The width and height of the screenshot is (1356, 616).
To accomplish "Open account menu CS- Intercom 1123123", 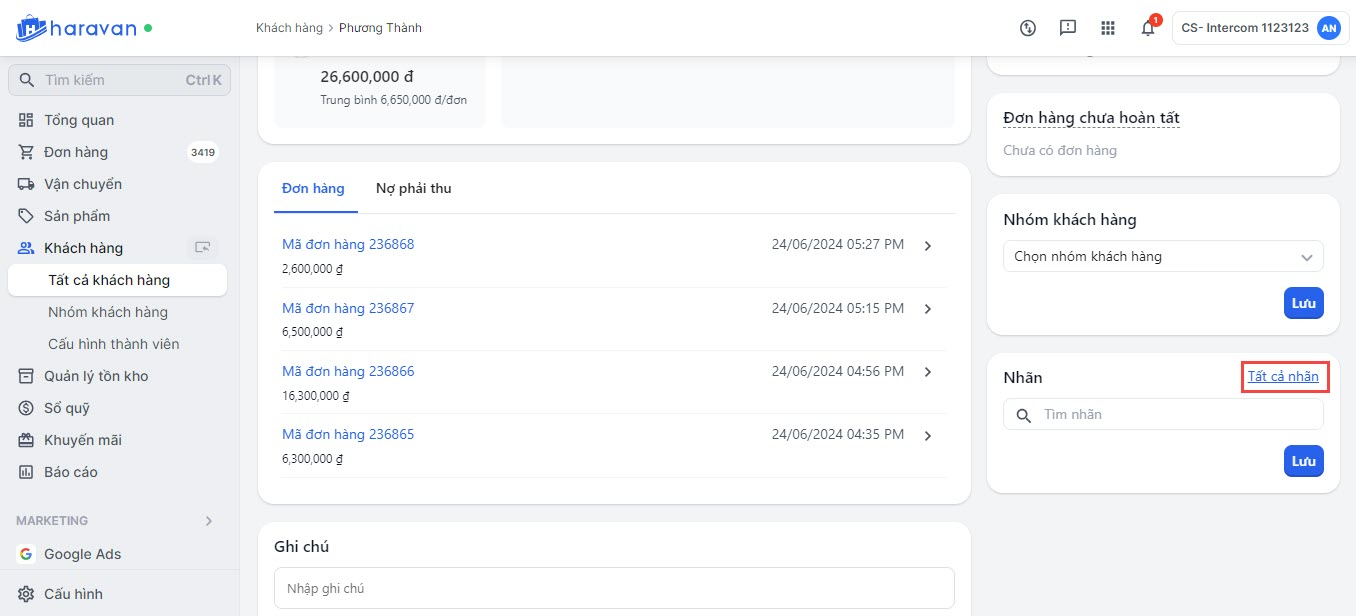I will click(x=1259, y=28).
